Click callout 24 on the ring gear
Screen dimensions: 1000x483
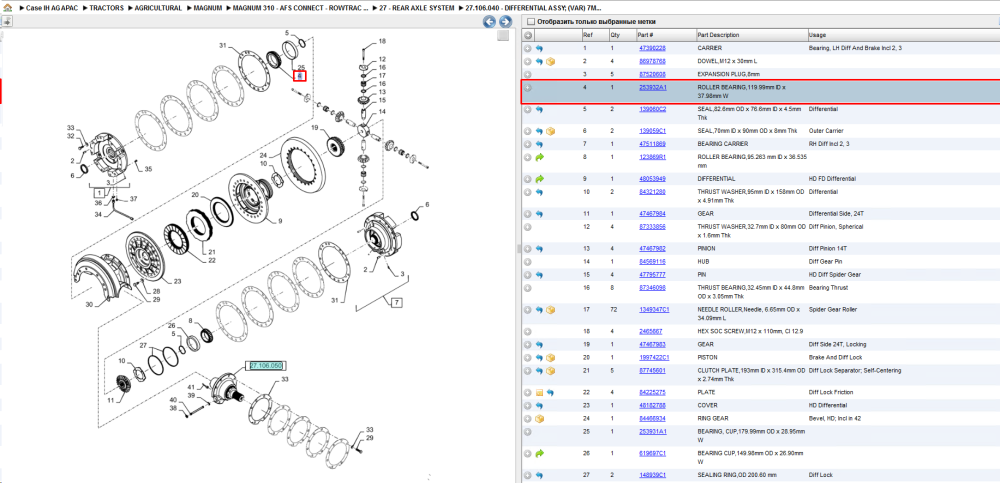(x=262, y=155)
